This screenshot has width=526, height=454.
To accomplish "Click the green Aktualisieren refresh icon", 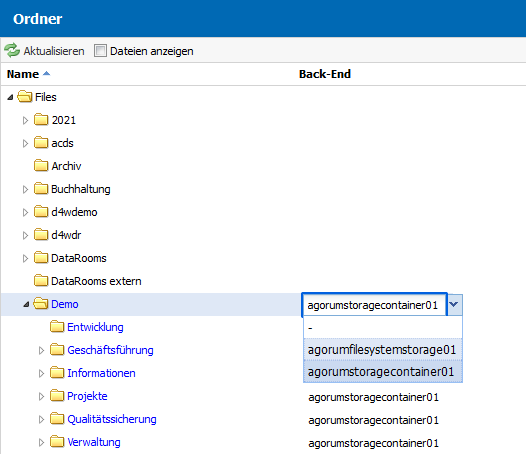I will point(12,51).
